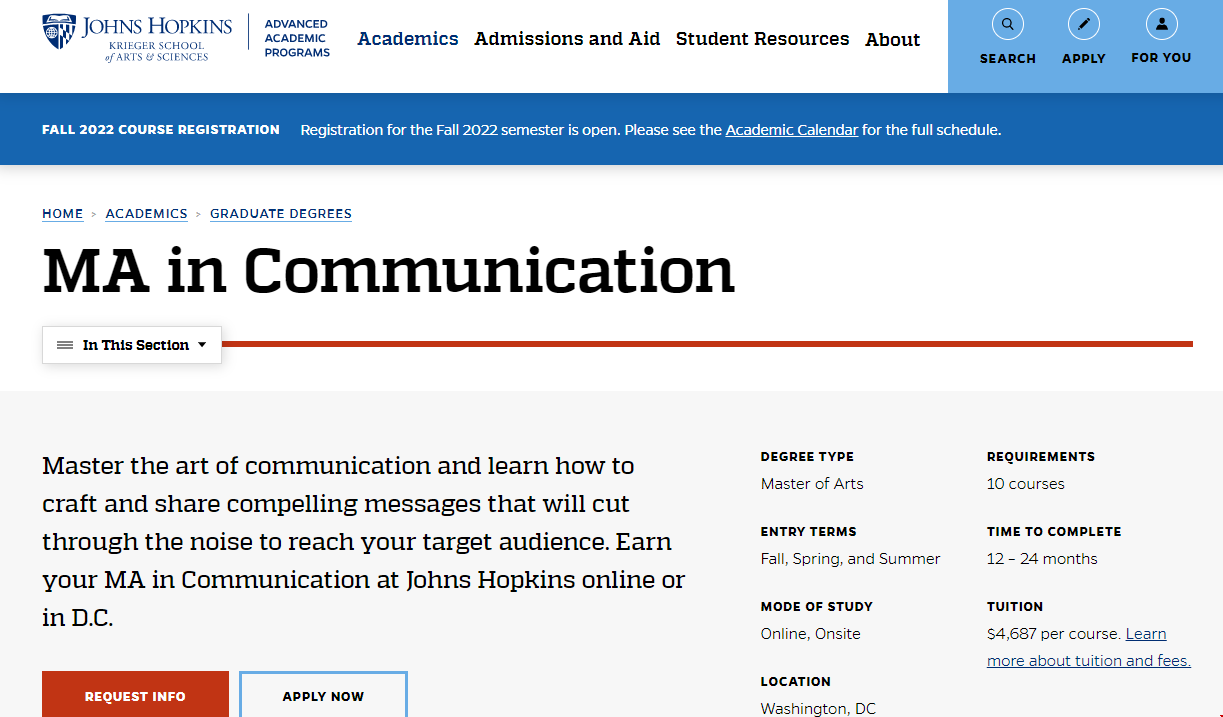This screenshot has width=1223, height=717.
Task: Open the About menu
Action: point(892,39)
